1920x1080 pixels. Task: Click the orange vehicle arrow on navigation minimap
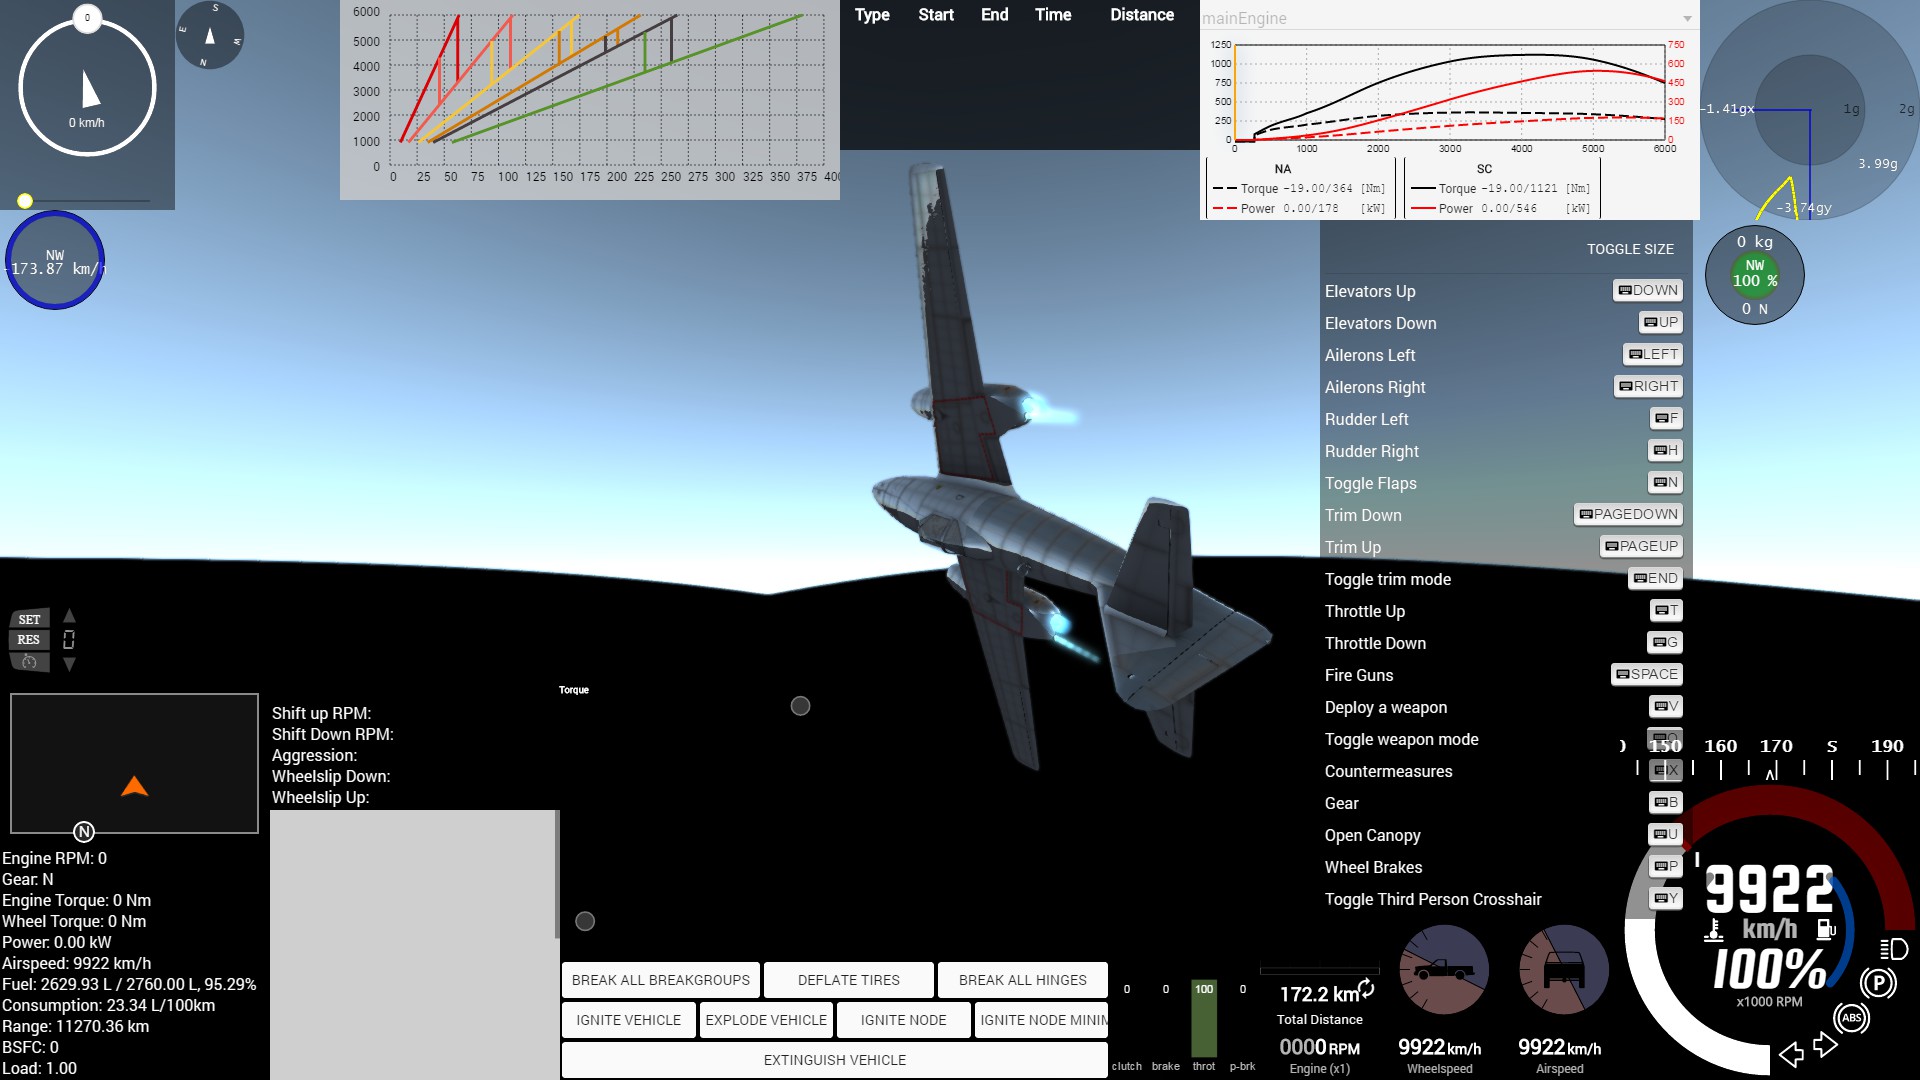134,787
